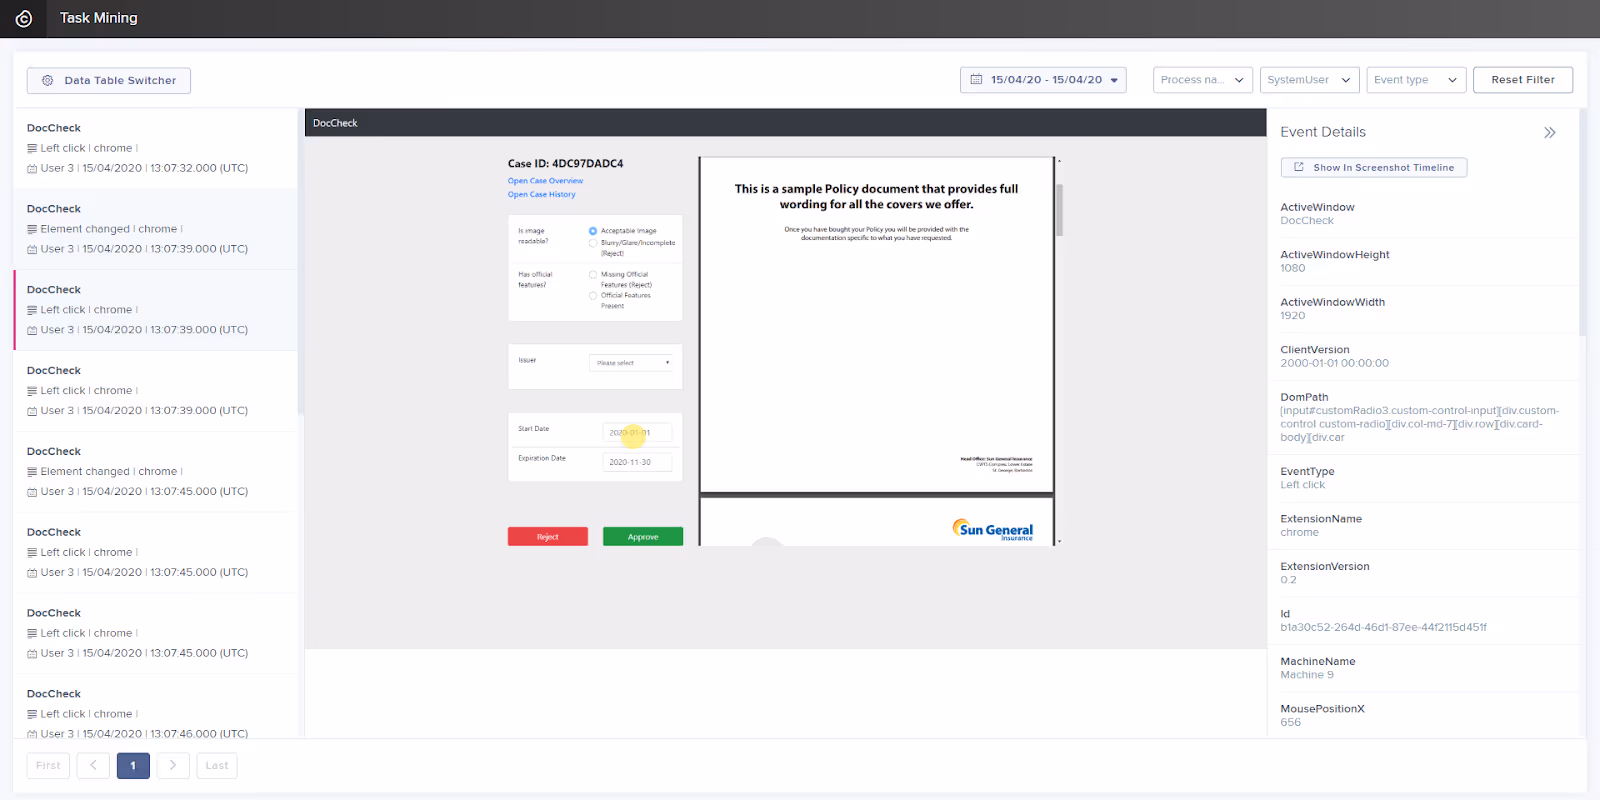
Task: Click list icon beside Element changed at 13:07:39
Action: [x=32, y=229]
